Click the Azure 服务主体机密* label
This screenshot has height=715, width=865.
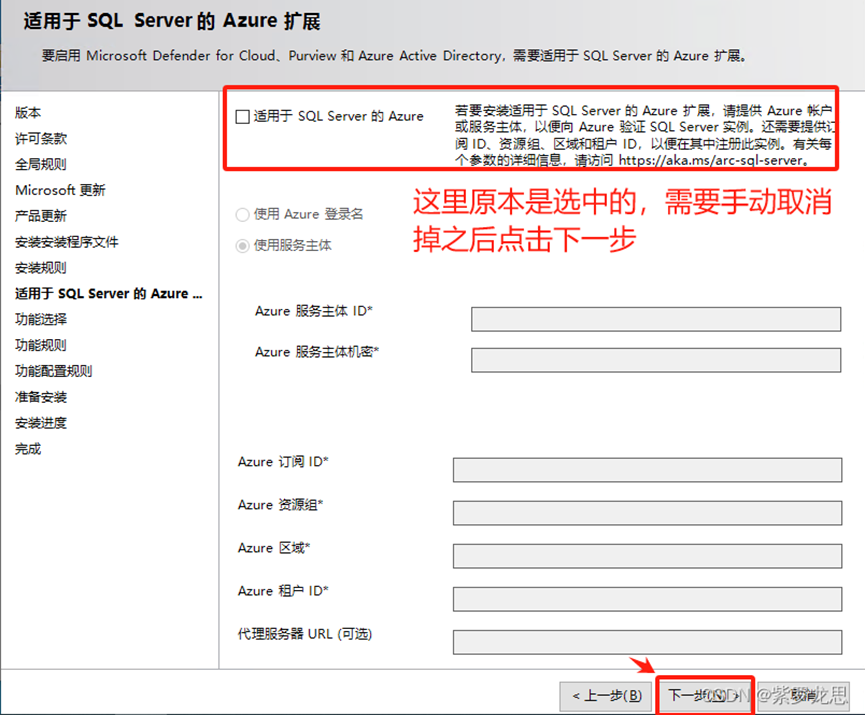317,352
